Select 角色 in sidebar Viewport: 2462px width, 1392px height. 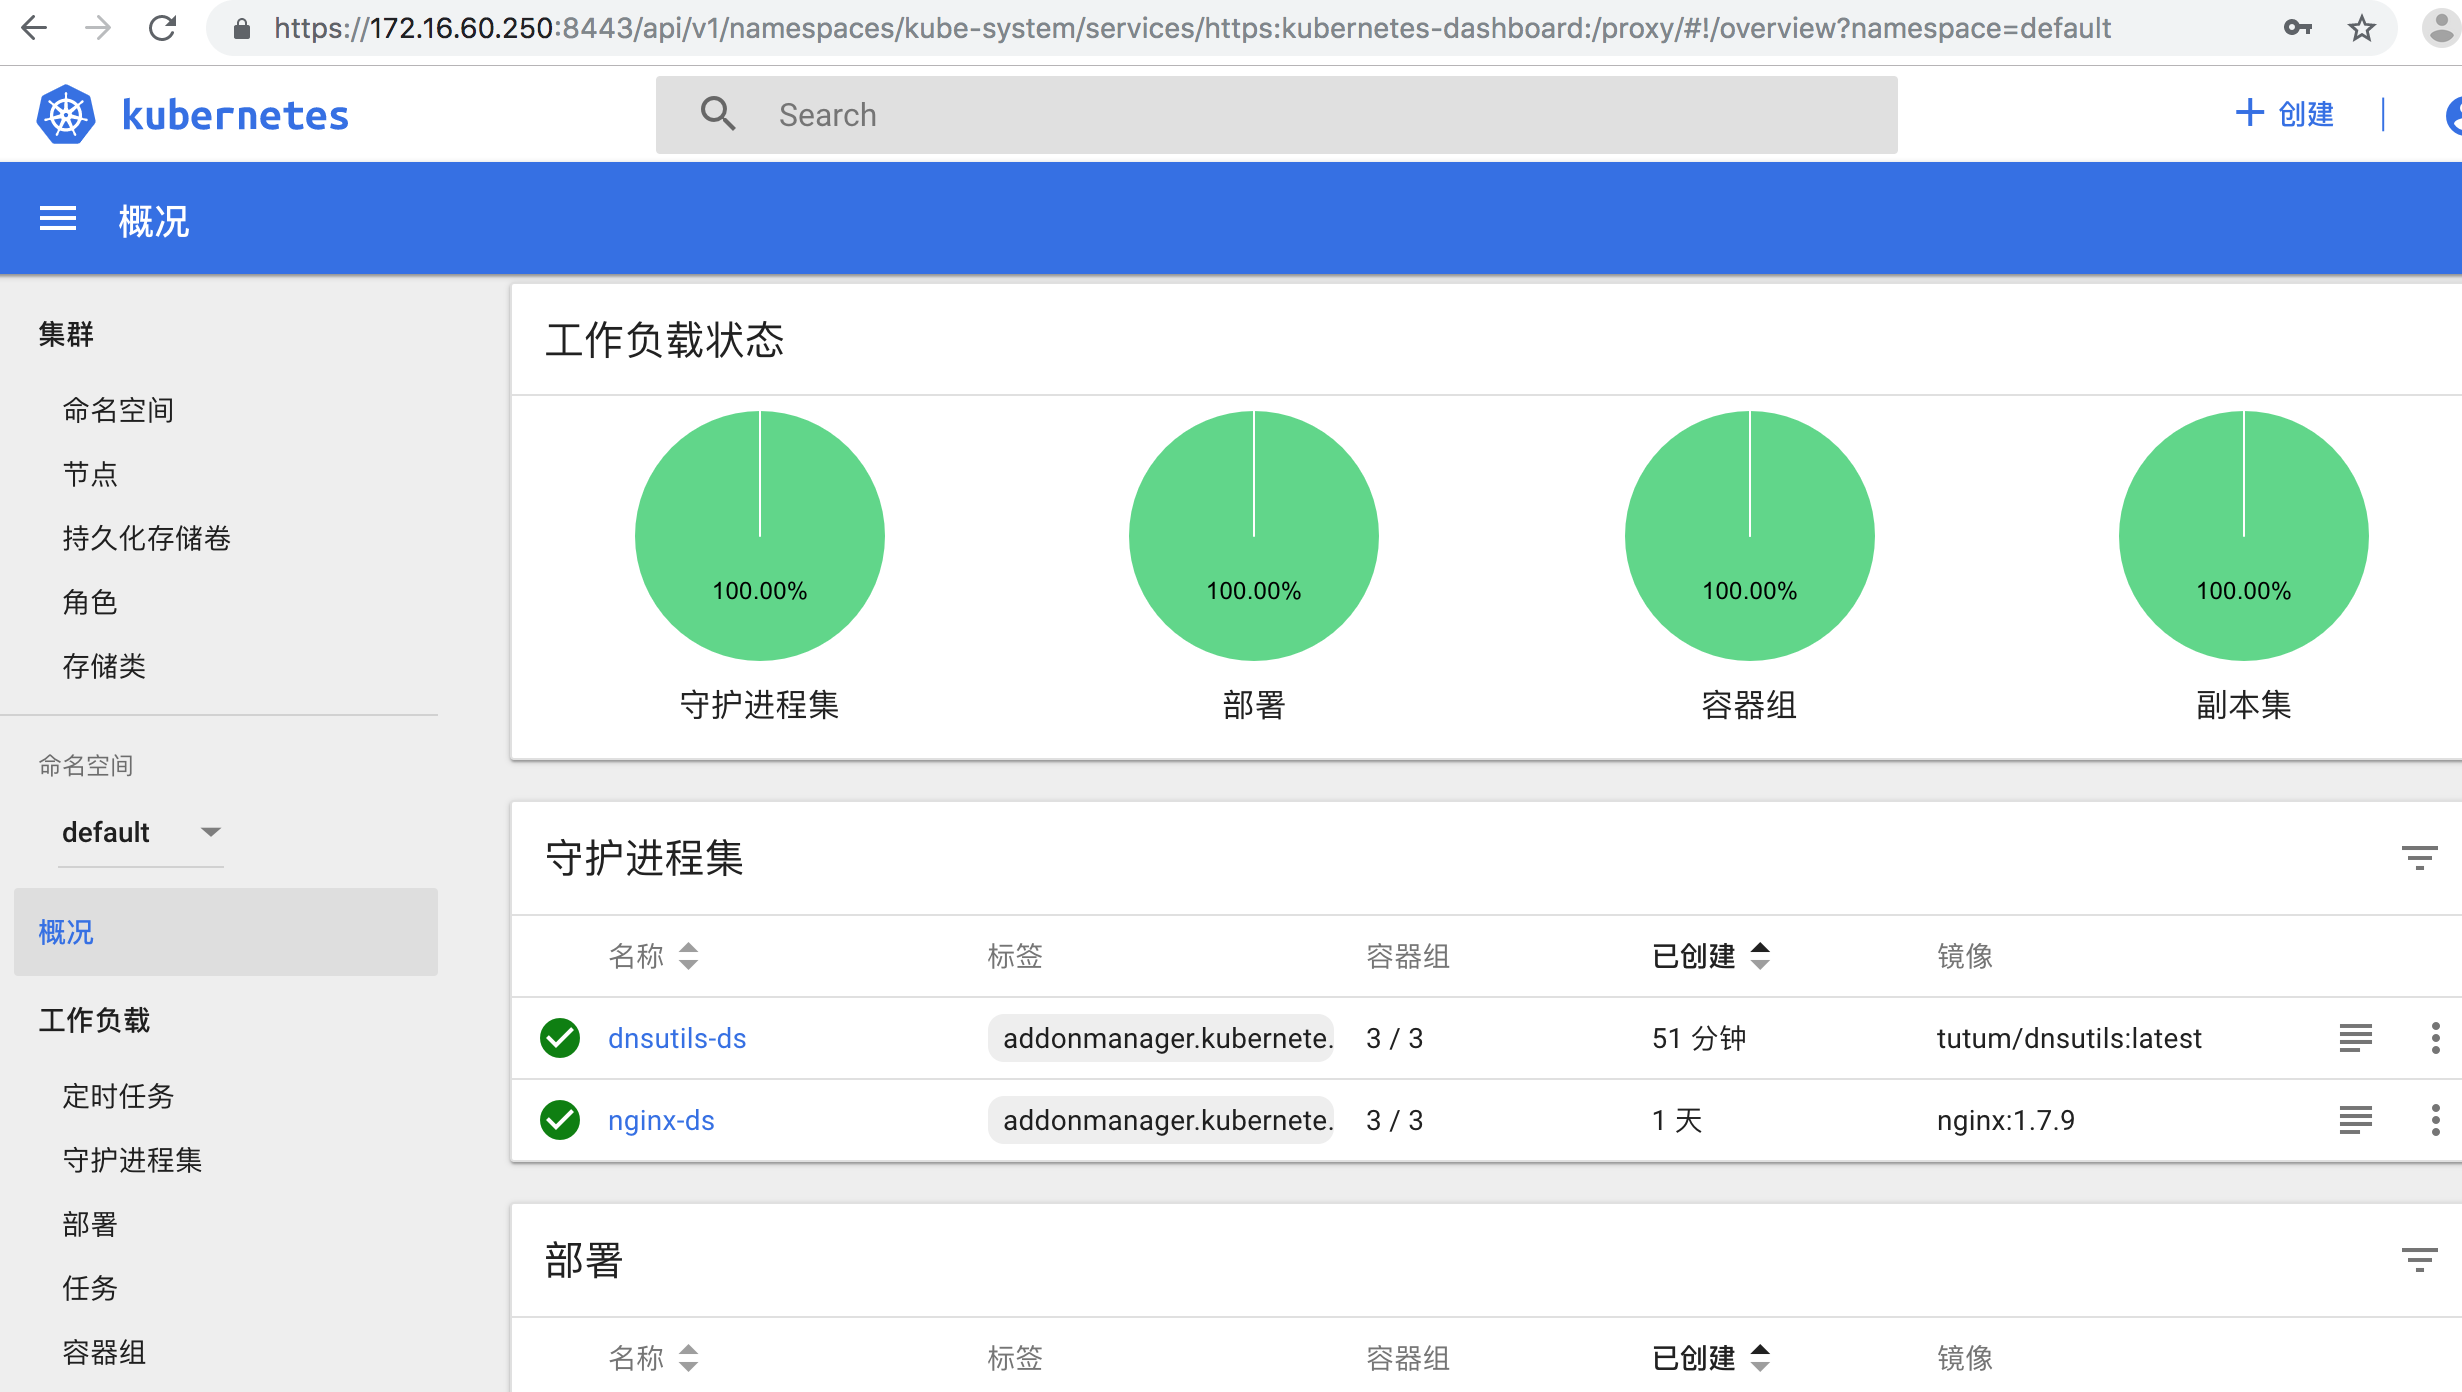90,602
